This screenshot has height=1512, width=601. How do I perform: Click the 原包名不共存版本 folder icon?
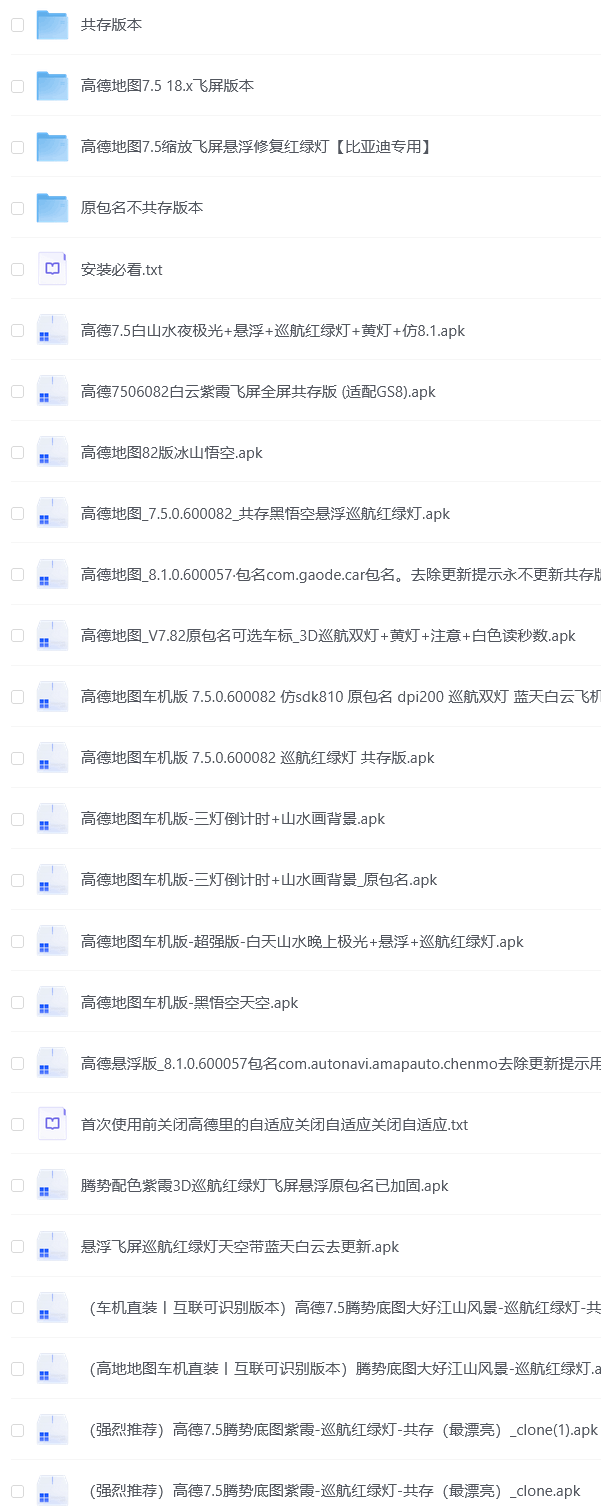52,208
